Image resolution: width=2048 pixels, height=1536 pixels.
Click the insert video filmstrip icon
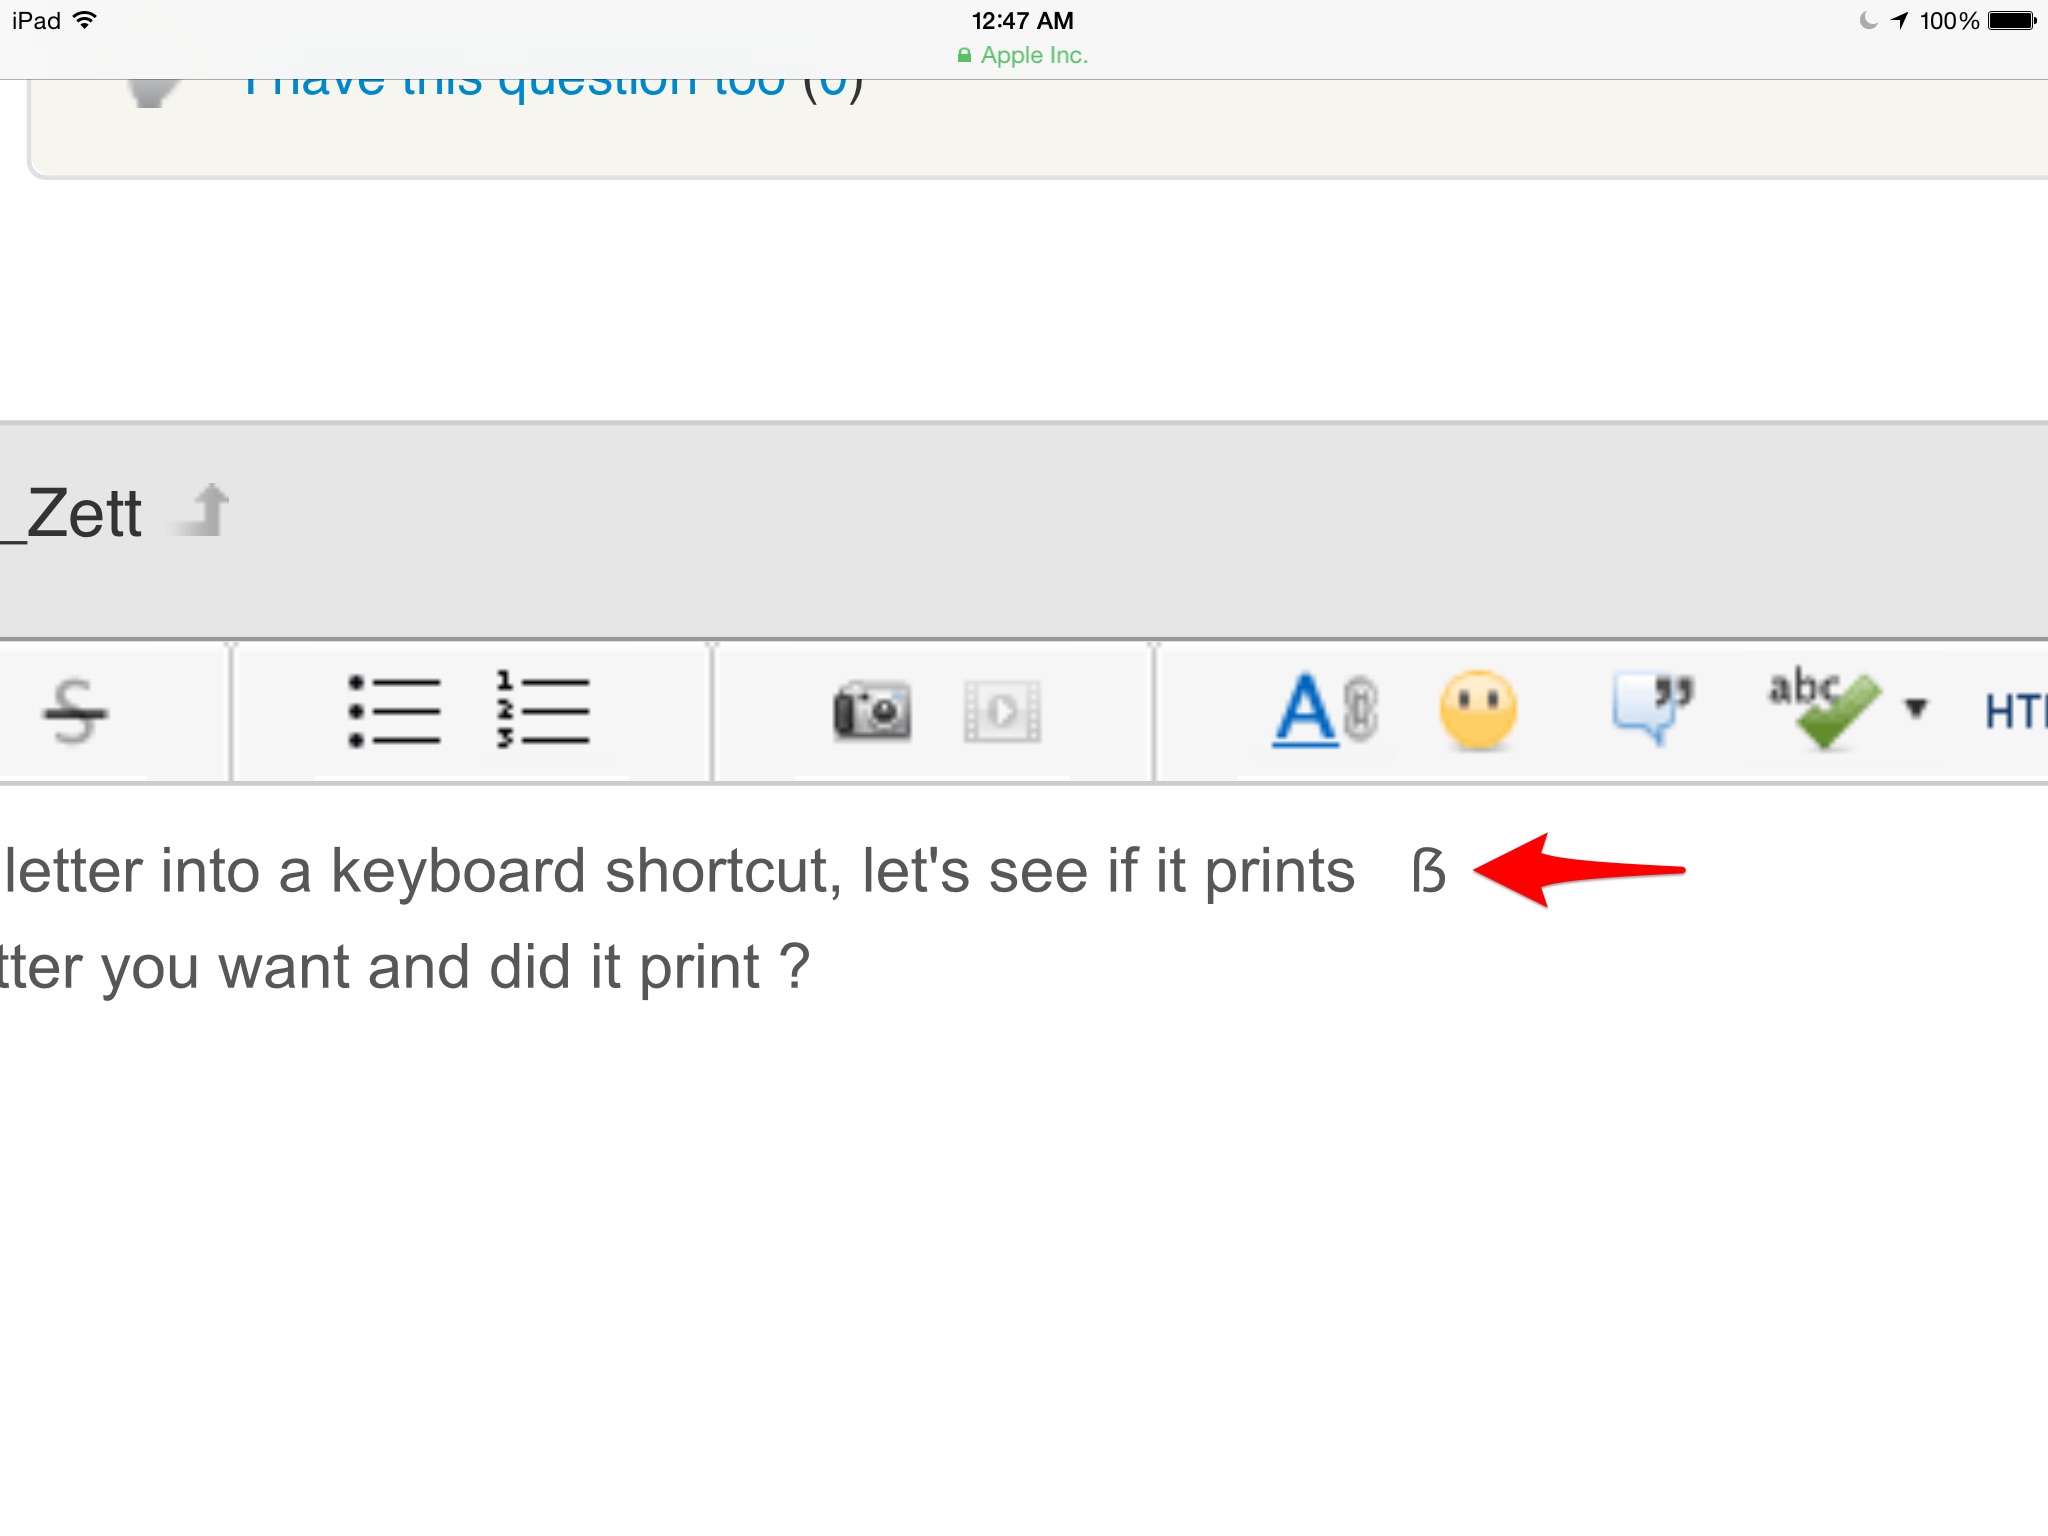point(1002,712)
